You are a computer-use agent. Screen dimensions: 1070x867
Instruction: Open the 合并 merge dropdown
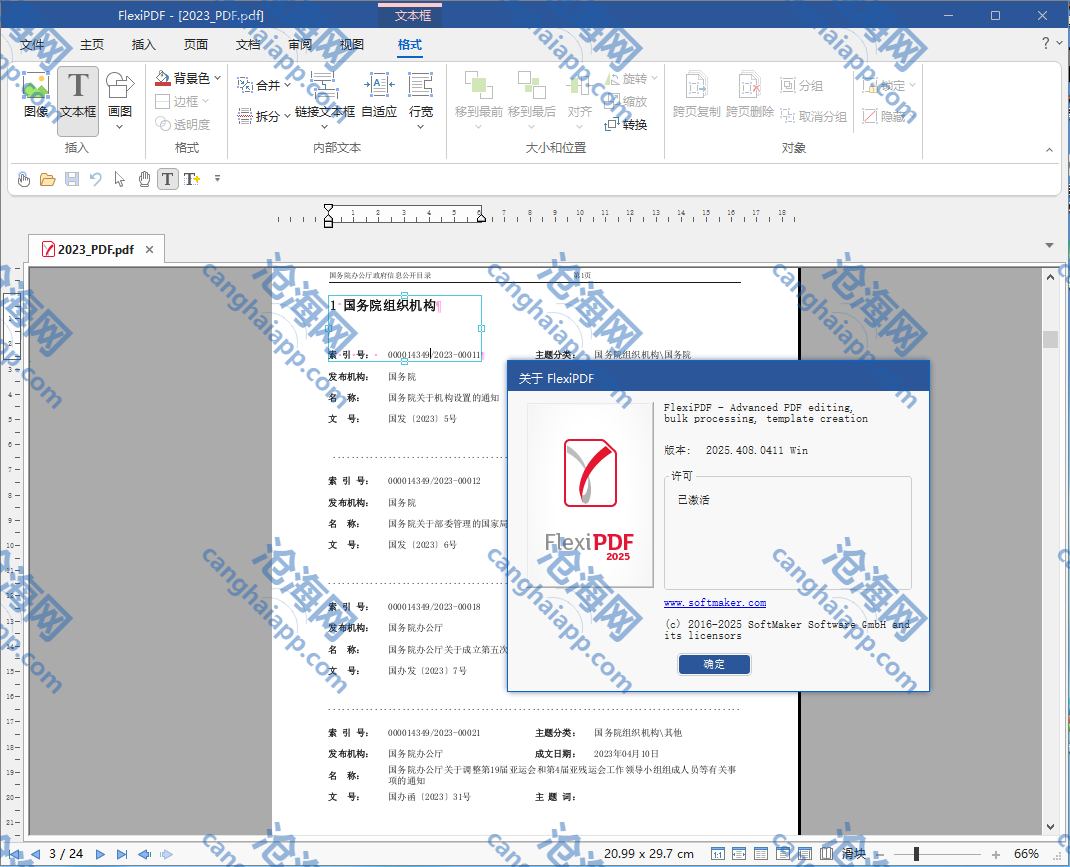287,86
